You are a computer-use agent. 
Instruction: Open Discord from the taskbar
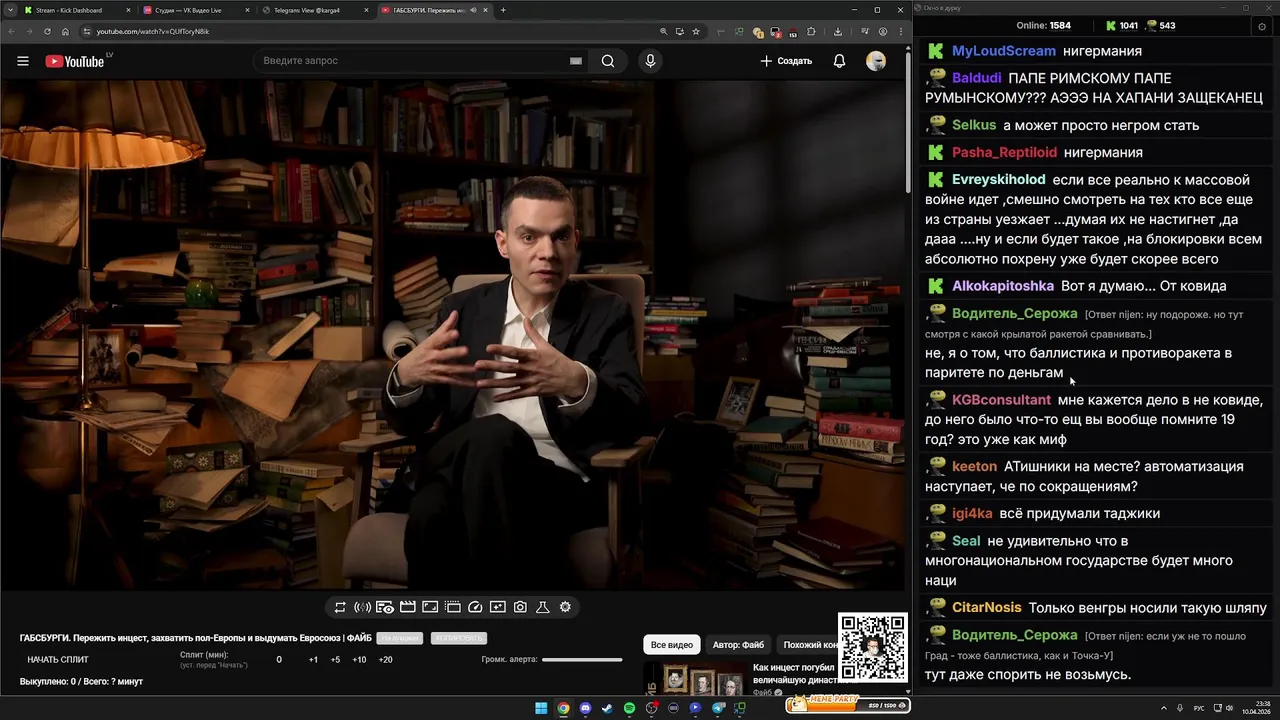(x=585, y=708)
